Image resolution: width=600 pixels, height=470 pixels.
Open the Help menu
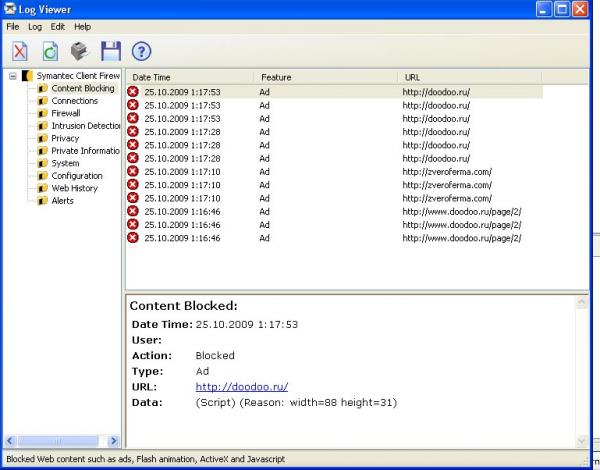click(82, 27)
